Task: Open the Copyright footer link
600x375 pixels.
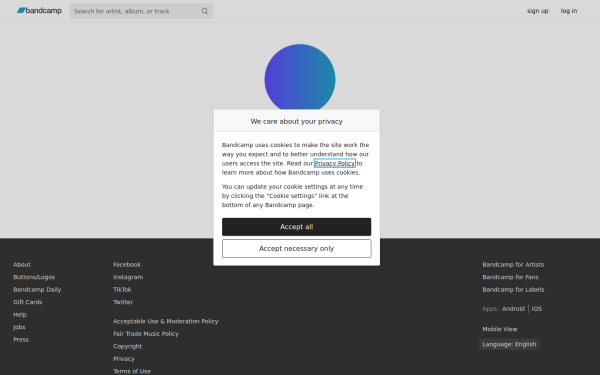Action: click(x=127, y=346)
